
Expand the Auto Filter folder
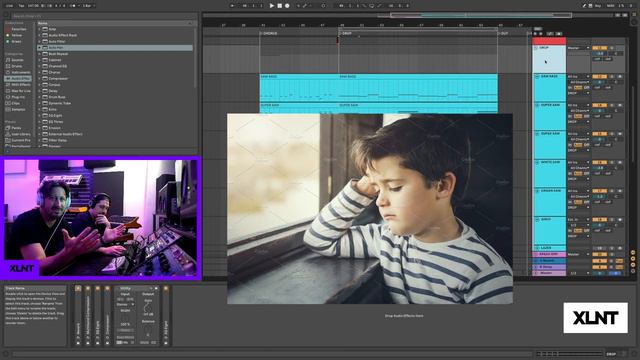pos(40,42)
